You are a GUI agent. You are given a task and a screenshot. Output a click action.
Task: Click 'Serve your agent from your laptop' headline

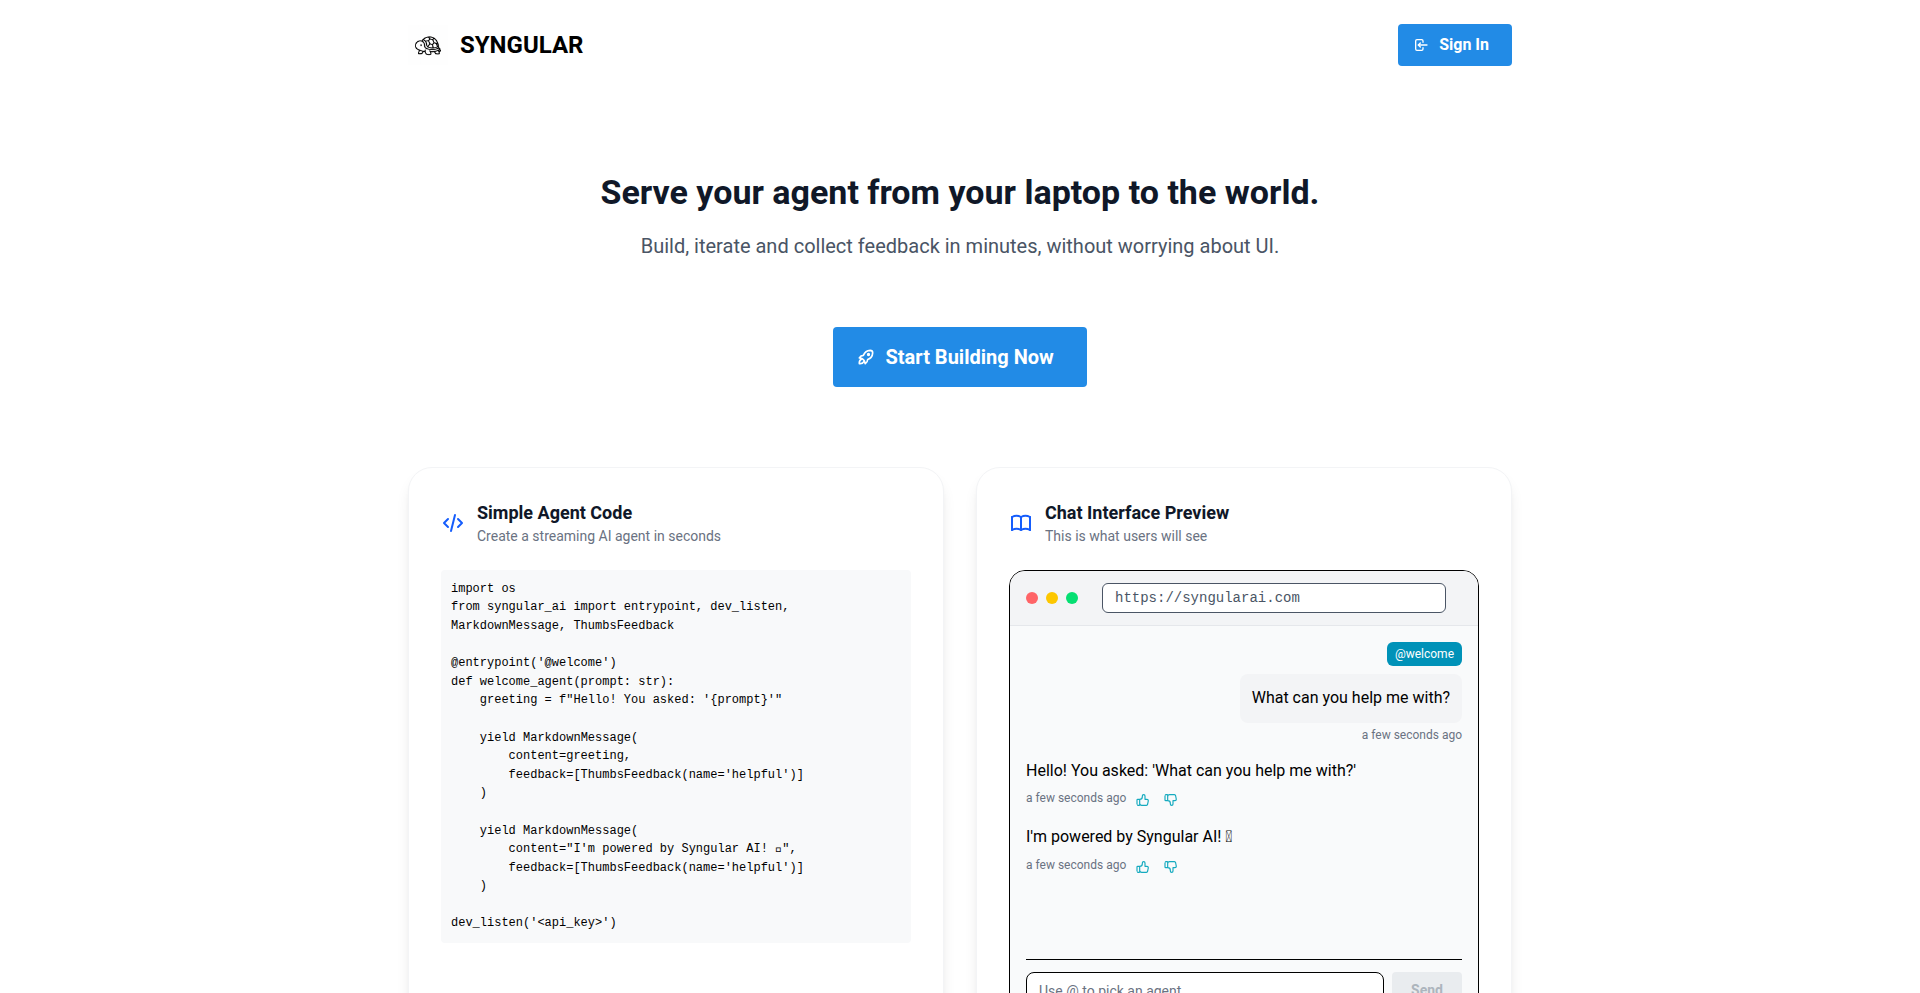[959, 192]
